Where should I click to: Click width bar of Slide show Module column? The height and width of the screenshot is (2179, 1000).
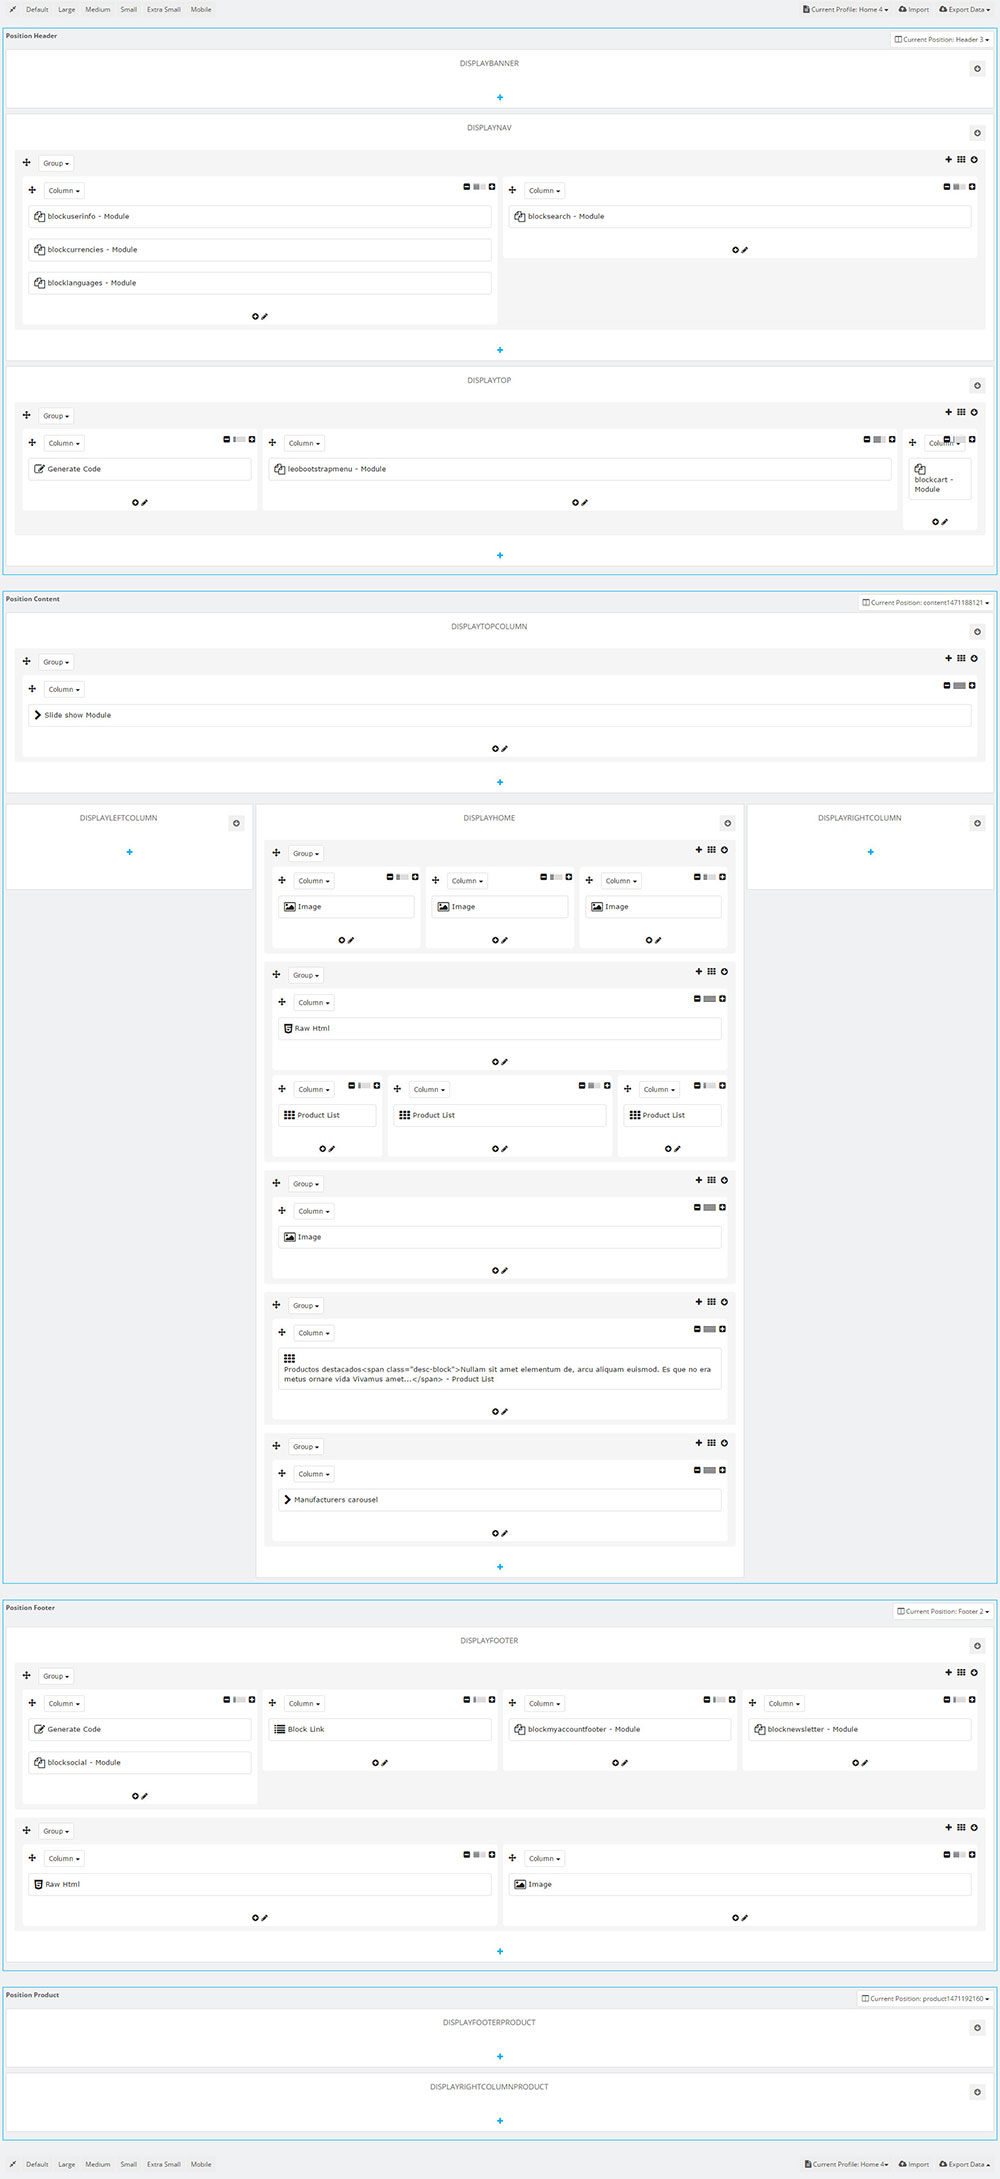pyautogui.click(x=960, y=686)
